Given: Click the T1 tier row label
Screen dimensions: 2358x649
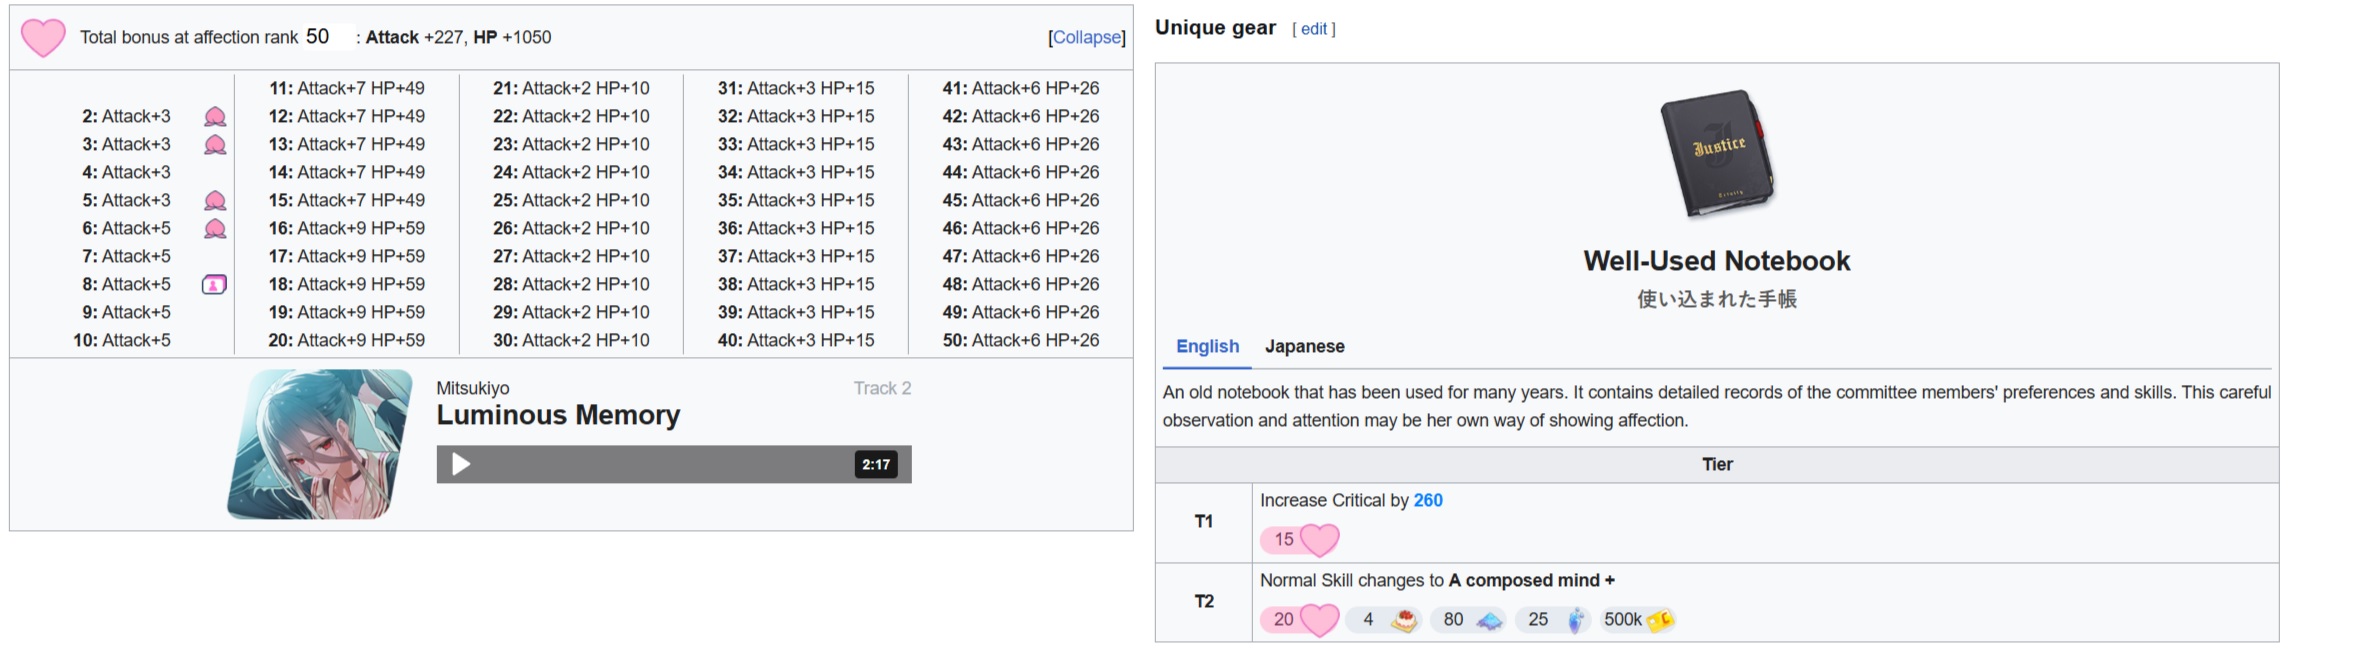Looking at the screenshot, I should (1203, 521).
